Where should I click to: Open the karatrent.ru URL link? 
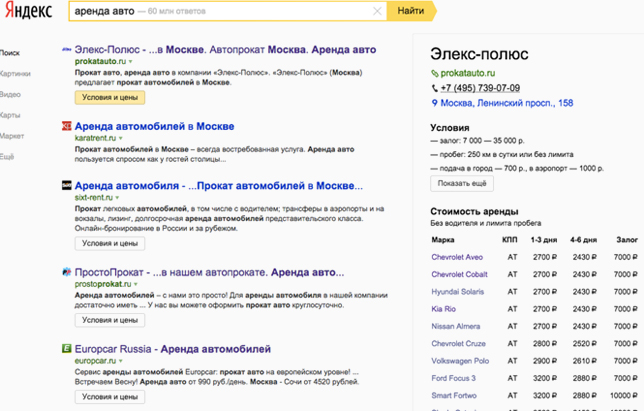(95, 138)
